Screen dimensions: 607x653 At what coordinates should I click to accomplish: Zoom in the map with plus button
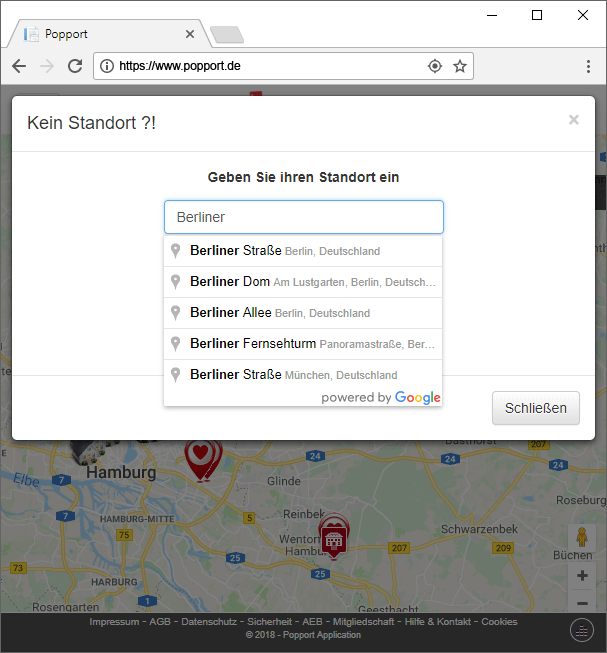[x=582, y=576]
